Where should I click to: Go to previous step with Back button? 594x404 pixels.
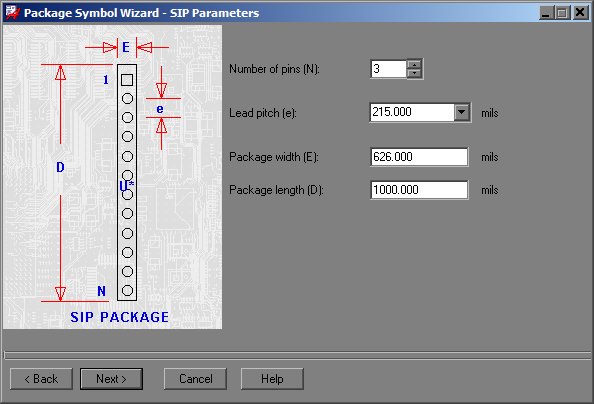point(41,379)
